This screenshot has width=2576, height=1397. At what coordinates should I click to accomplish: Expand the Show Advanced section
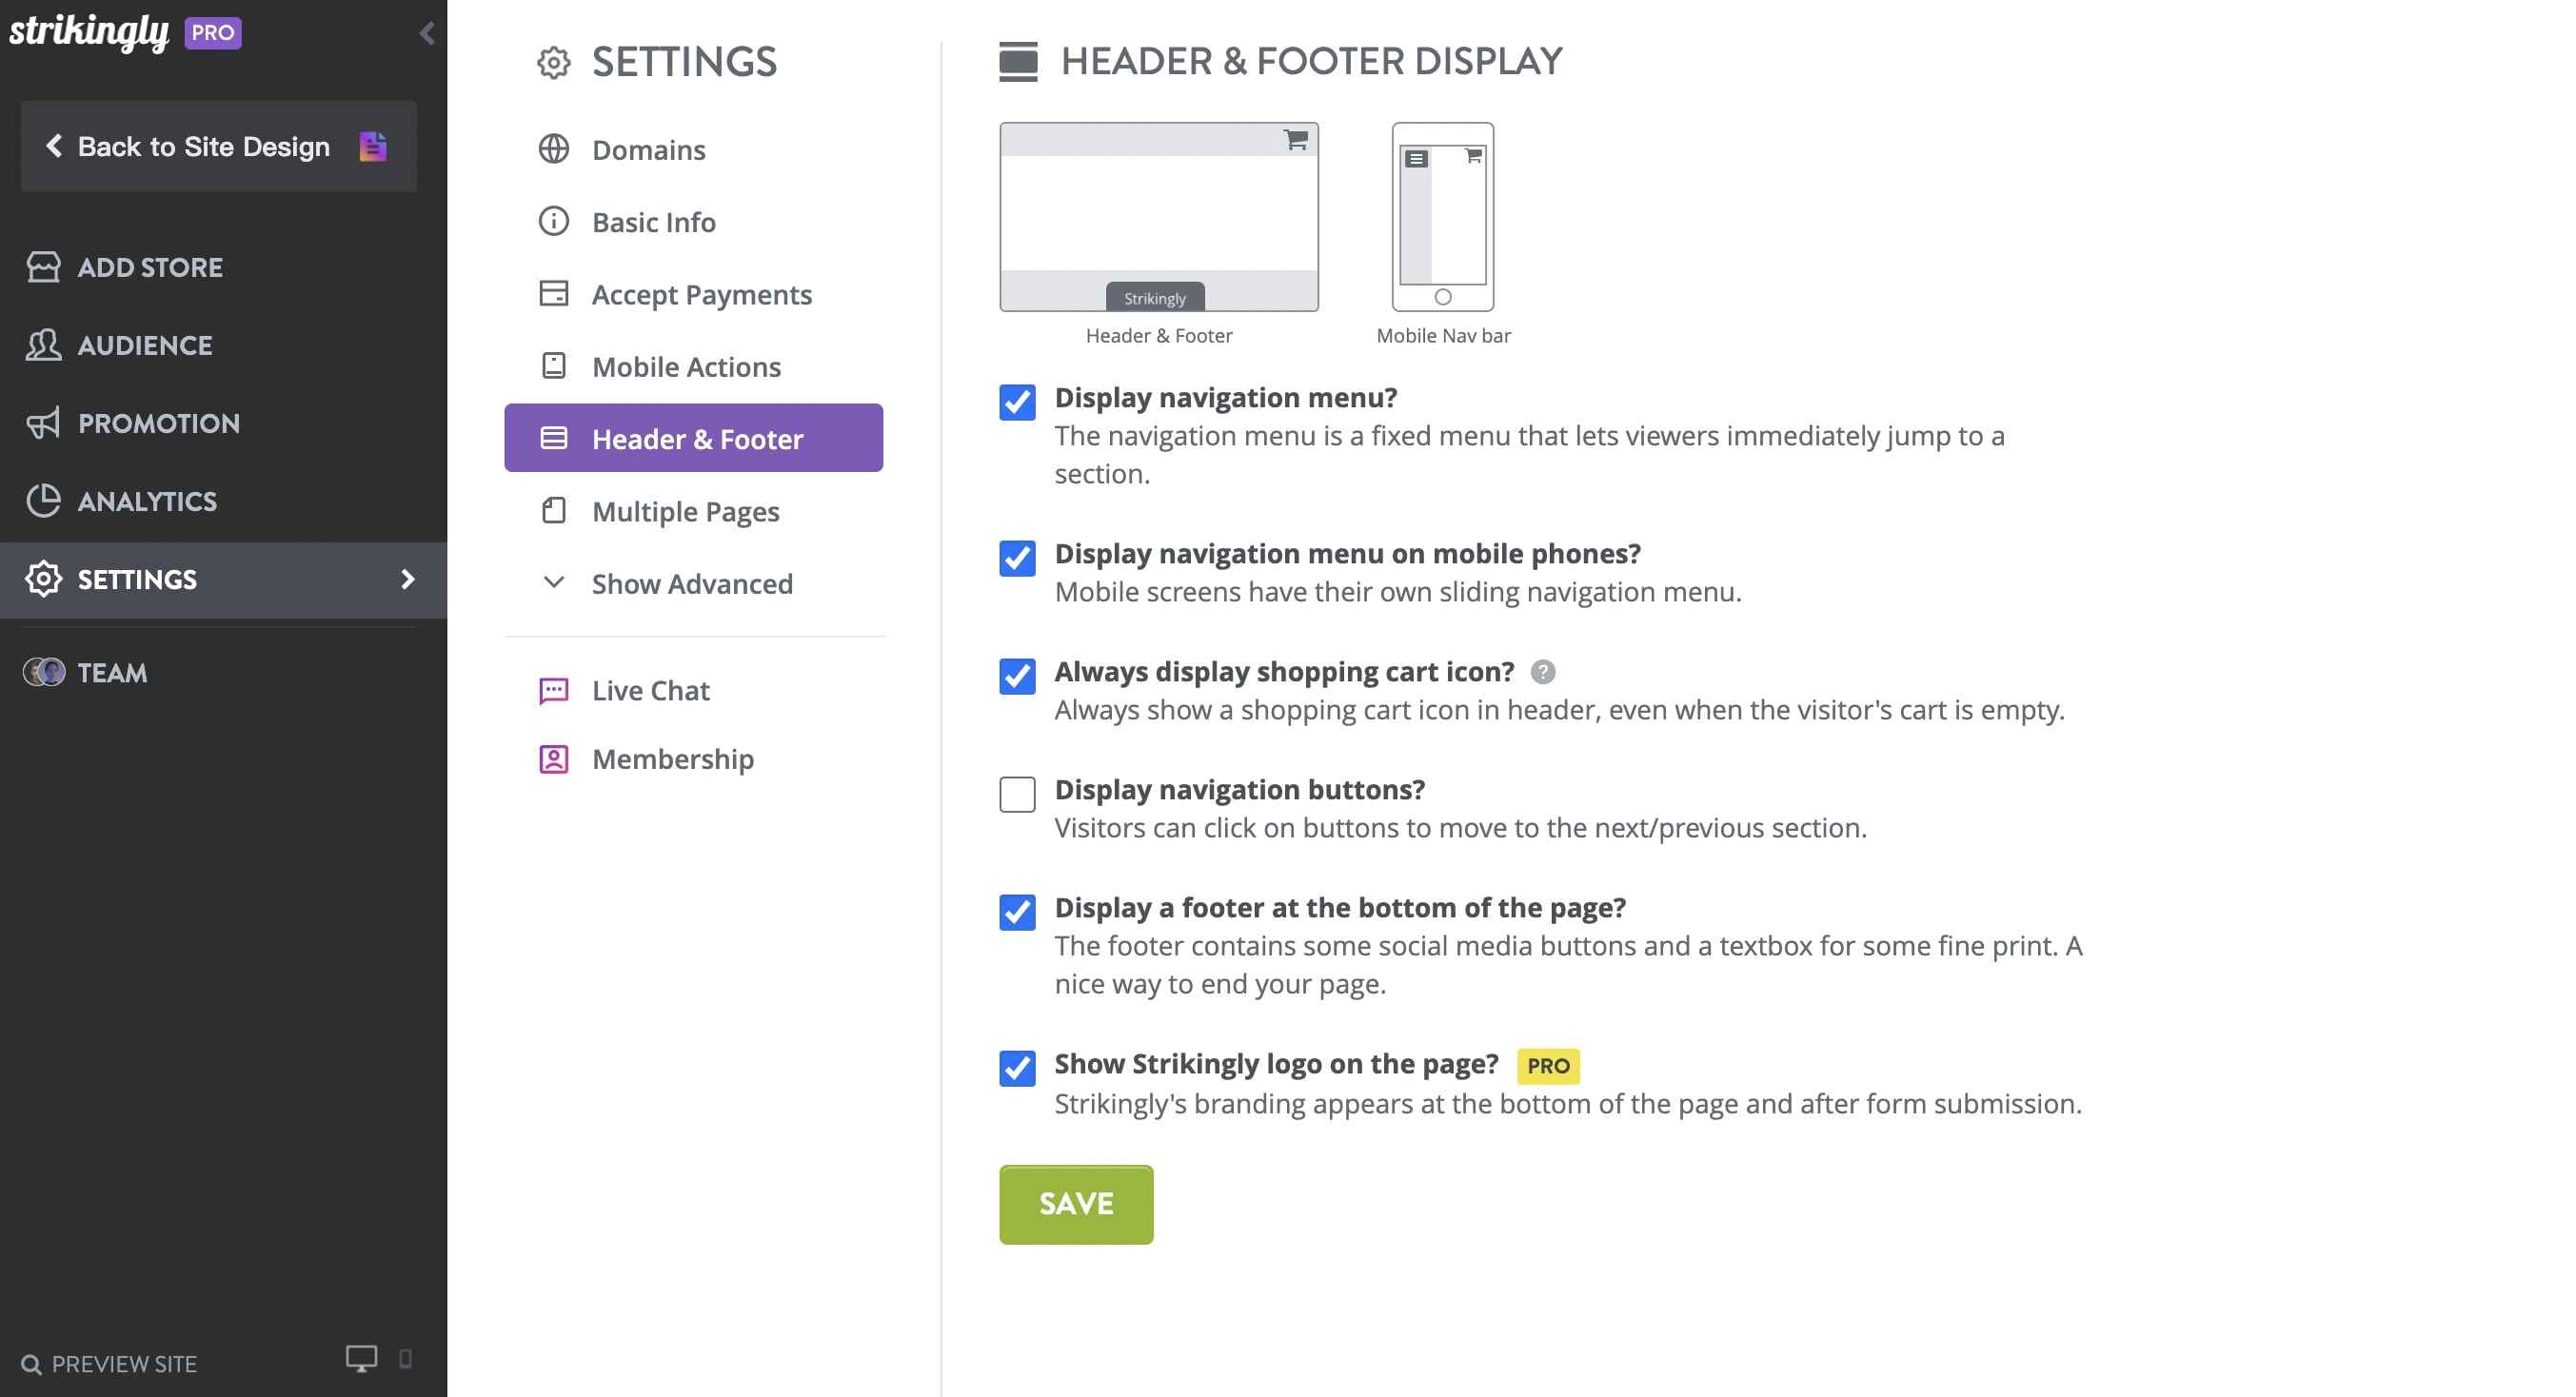coord(691,583)
